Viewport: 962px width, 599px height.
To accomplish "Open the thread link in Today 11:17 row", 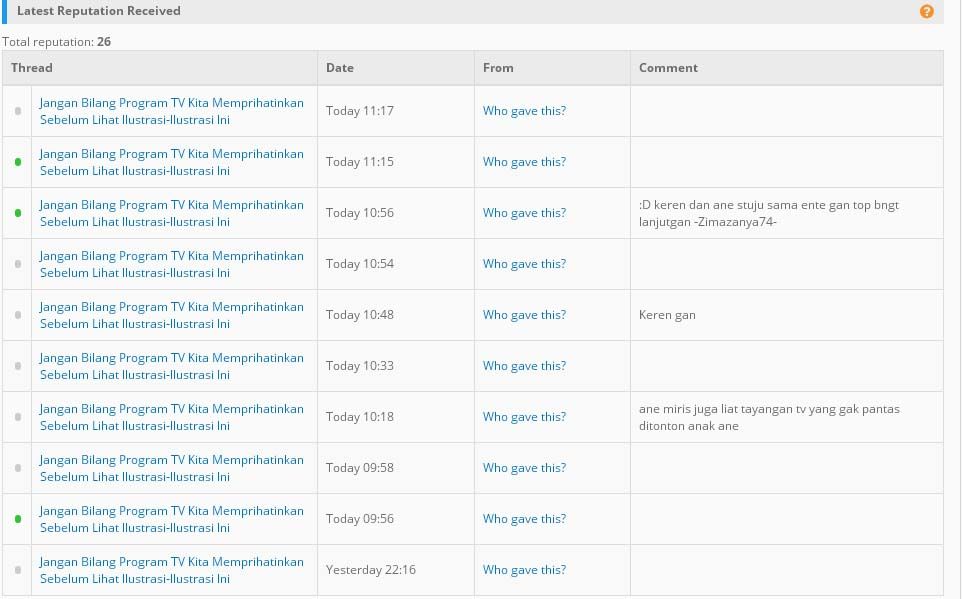I will [171, 111].
